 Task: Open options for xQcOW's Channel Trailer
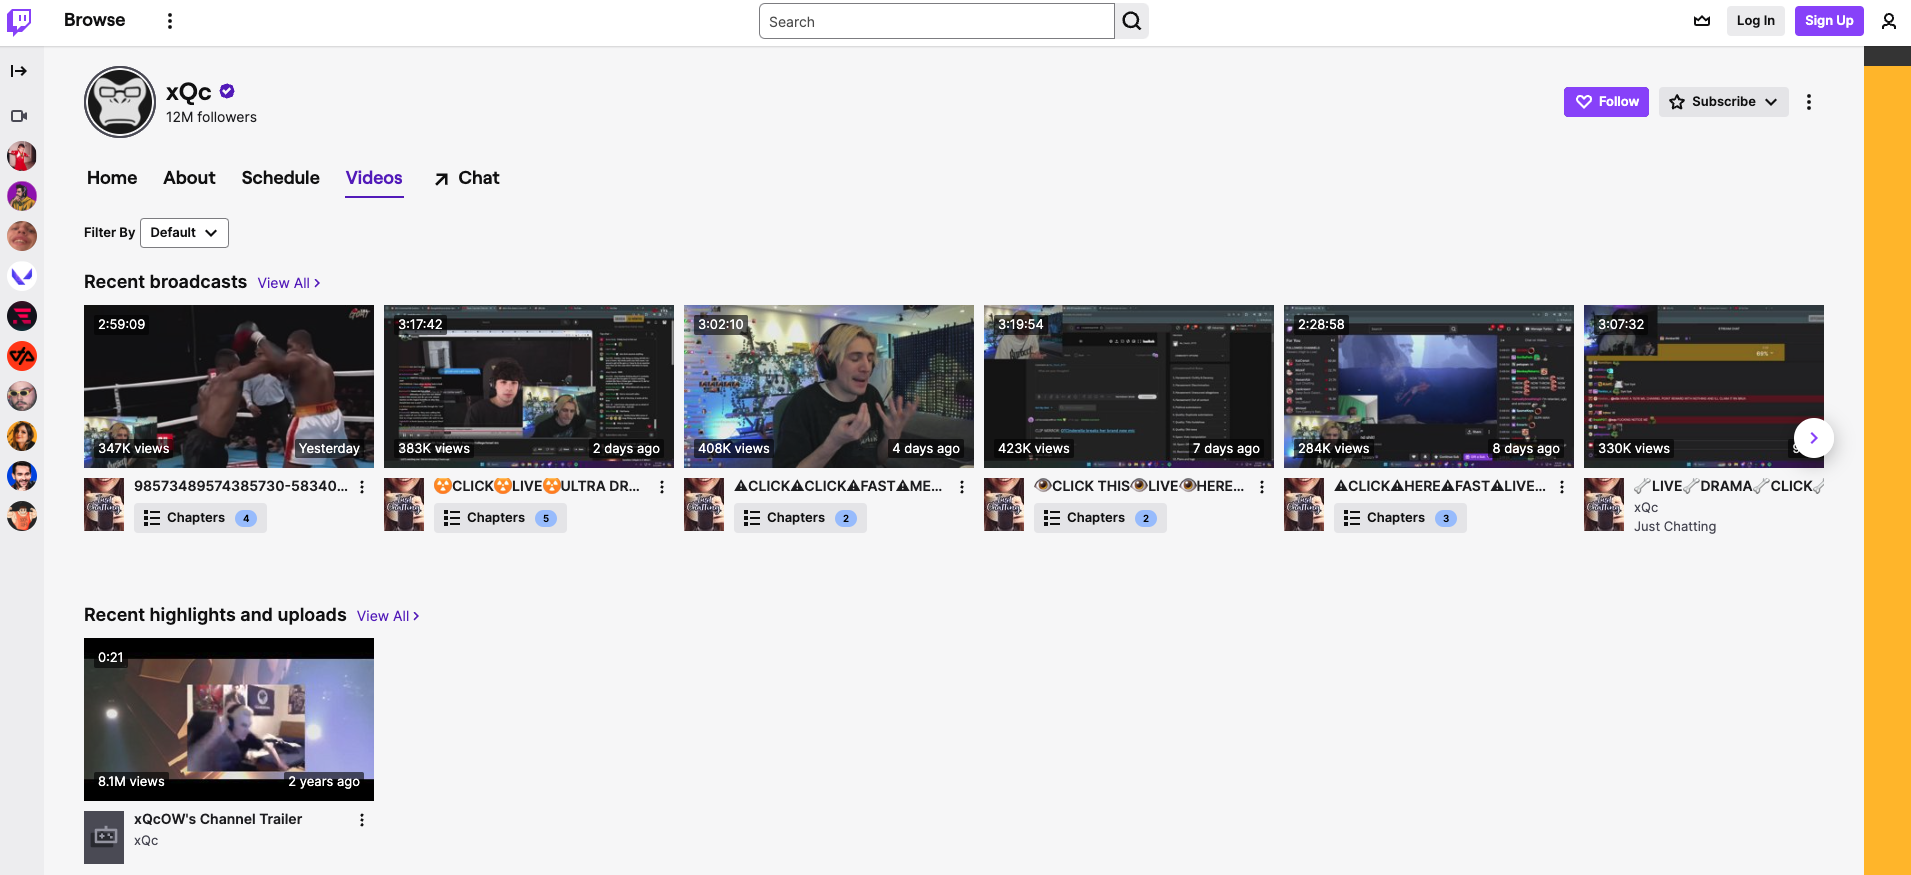pos(362,820)
